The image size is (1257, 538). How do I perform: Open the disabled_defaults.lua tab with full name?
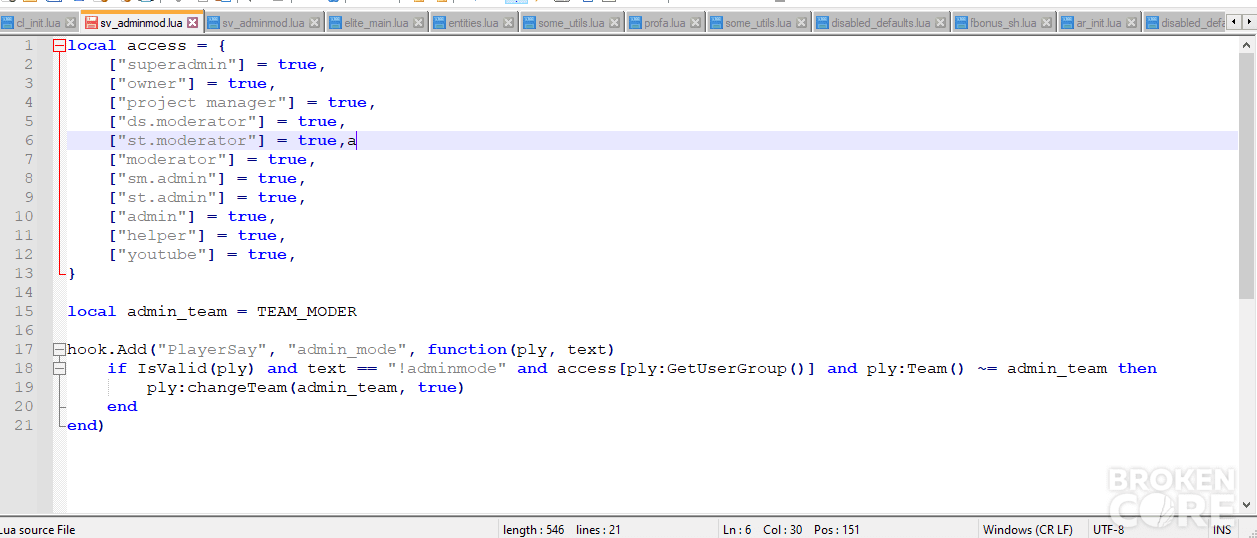pos(880,23)
